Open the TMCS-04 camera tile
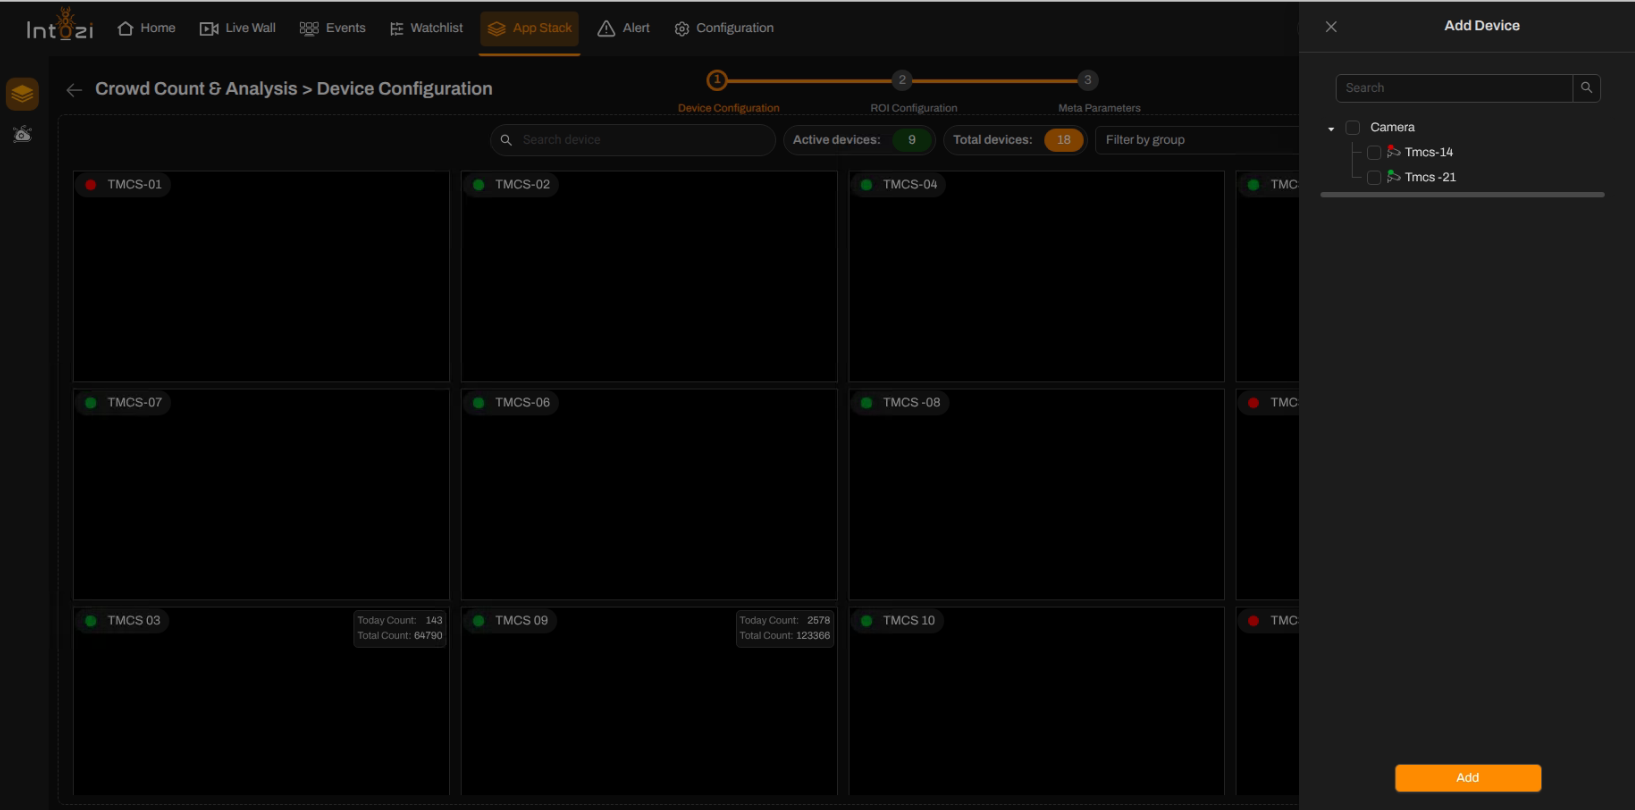This screenshot has height=810, width=1635. click(1037, 277)
